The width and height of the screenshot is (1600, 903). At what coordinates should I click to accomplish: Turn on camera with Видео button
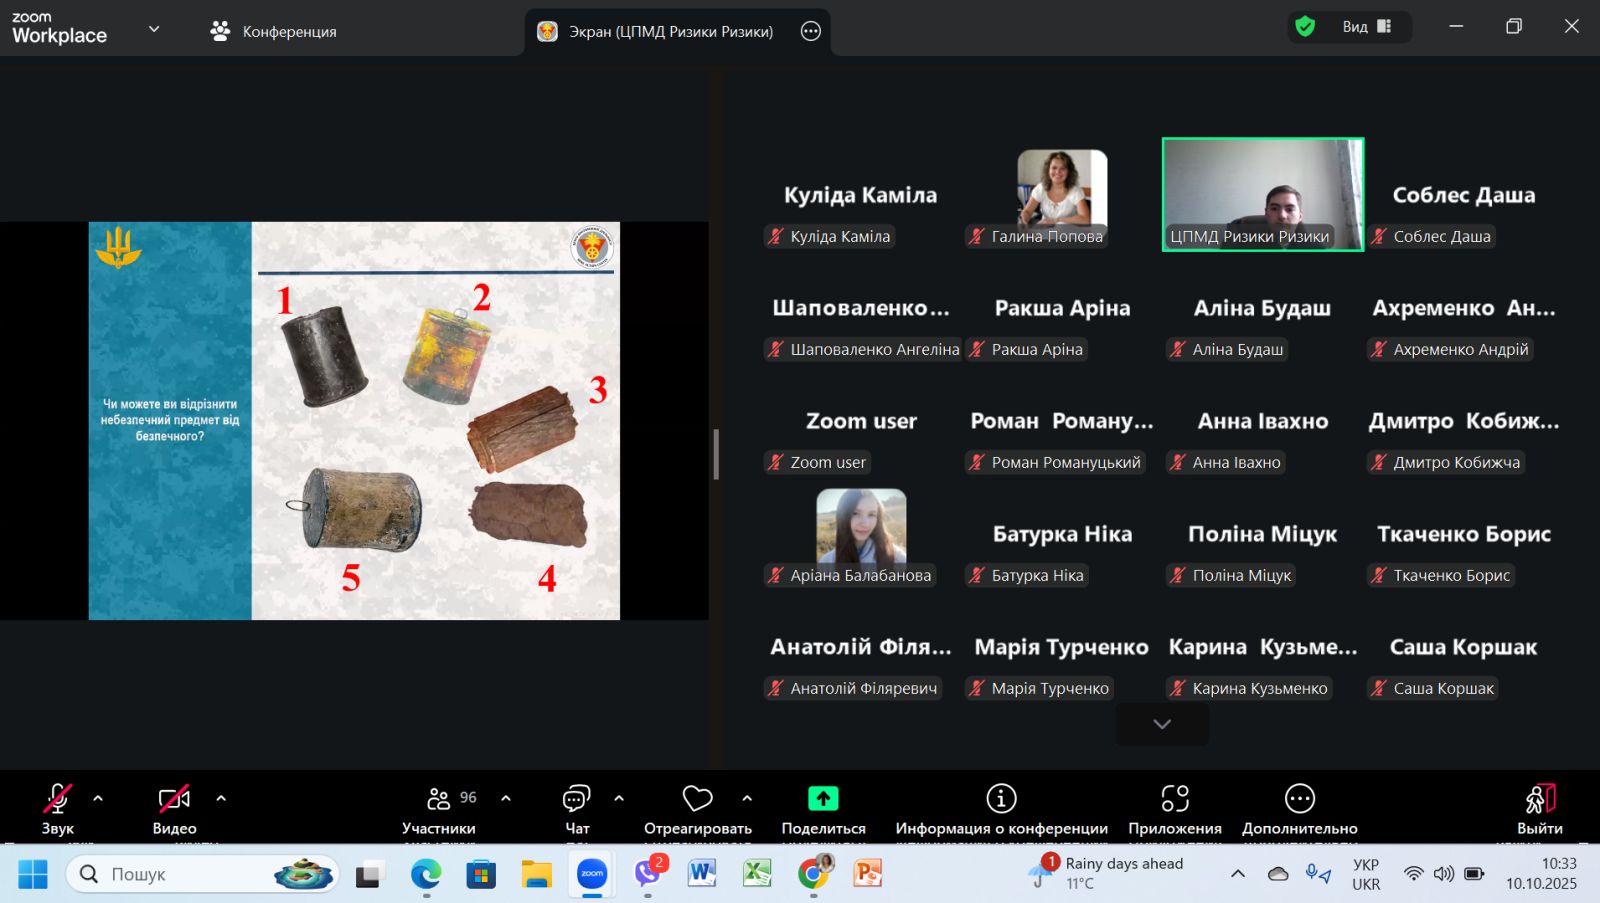pyautogui.click(x=174, y=808)
